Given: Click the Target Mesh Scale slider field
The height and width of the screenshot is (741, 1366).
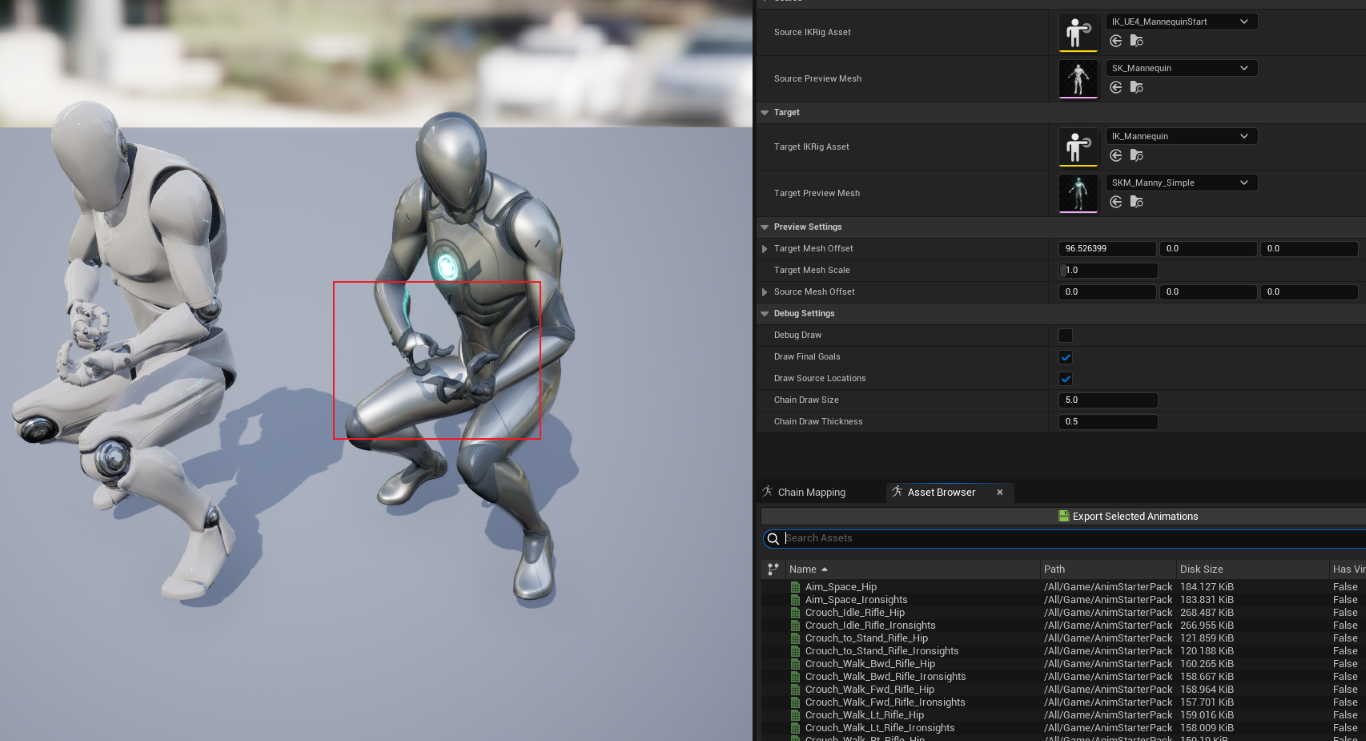Looking at the screenshot, I should point(1108,270).
